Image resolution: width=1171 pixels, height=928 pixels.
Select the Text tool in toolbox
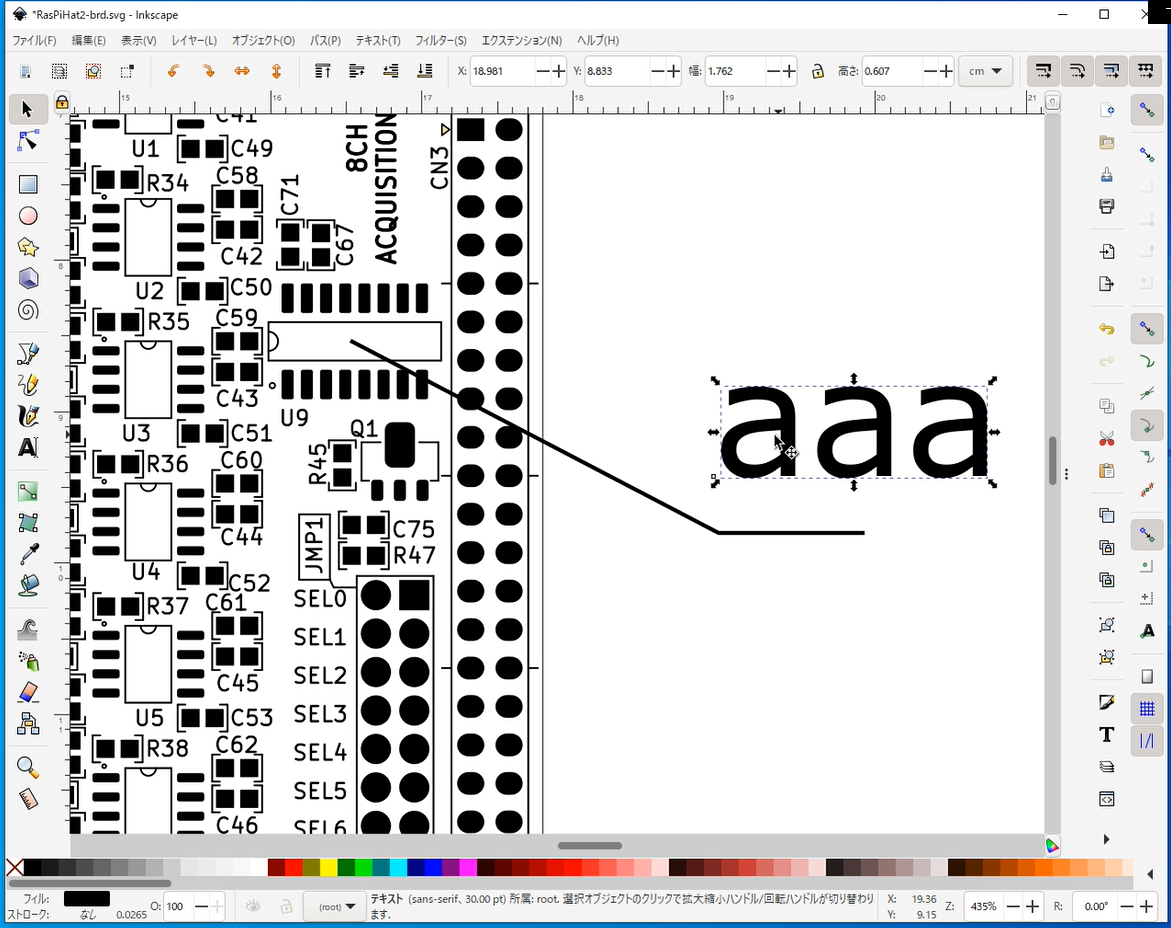(x=28, y=447)
